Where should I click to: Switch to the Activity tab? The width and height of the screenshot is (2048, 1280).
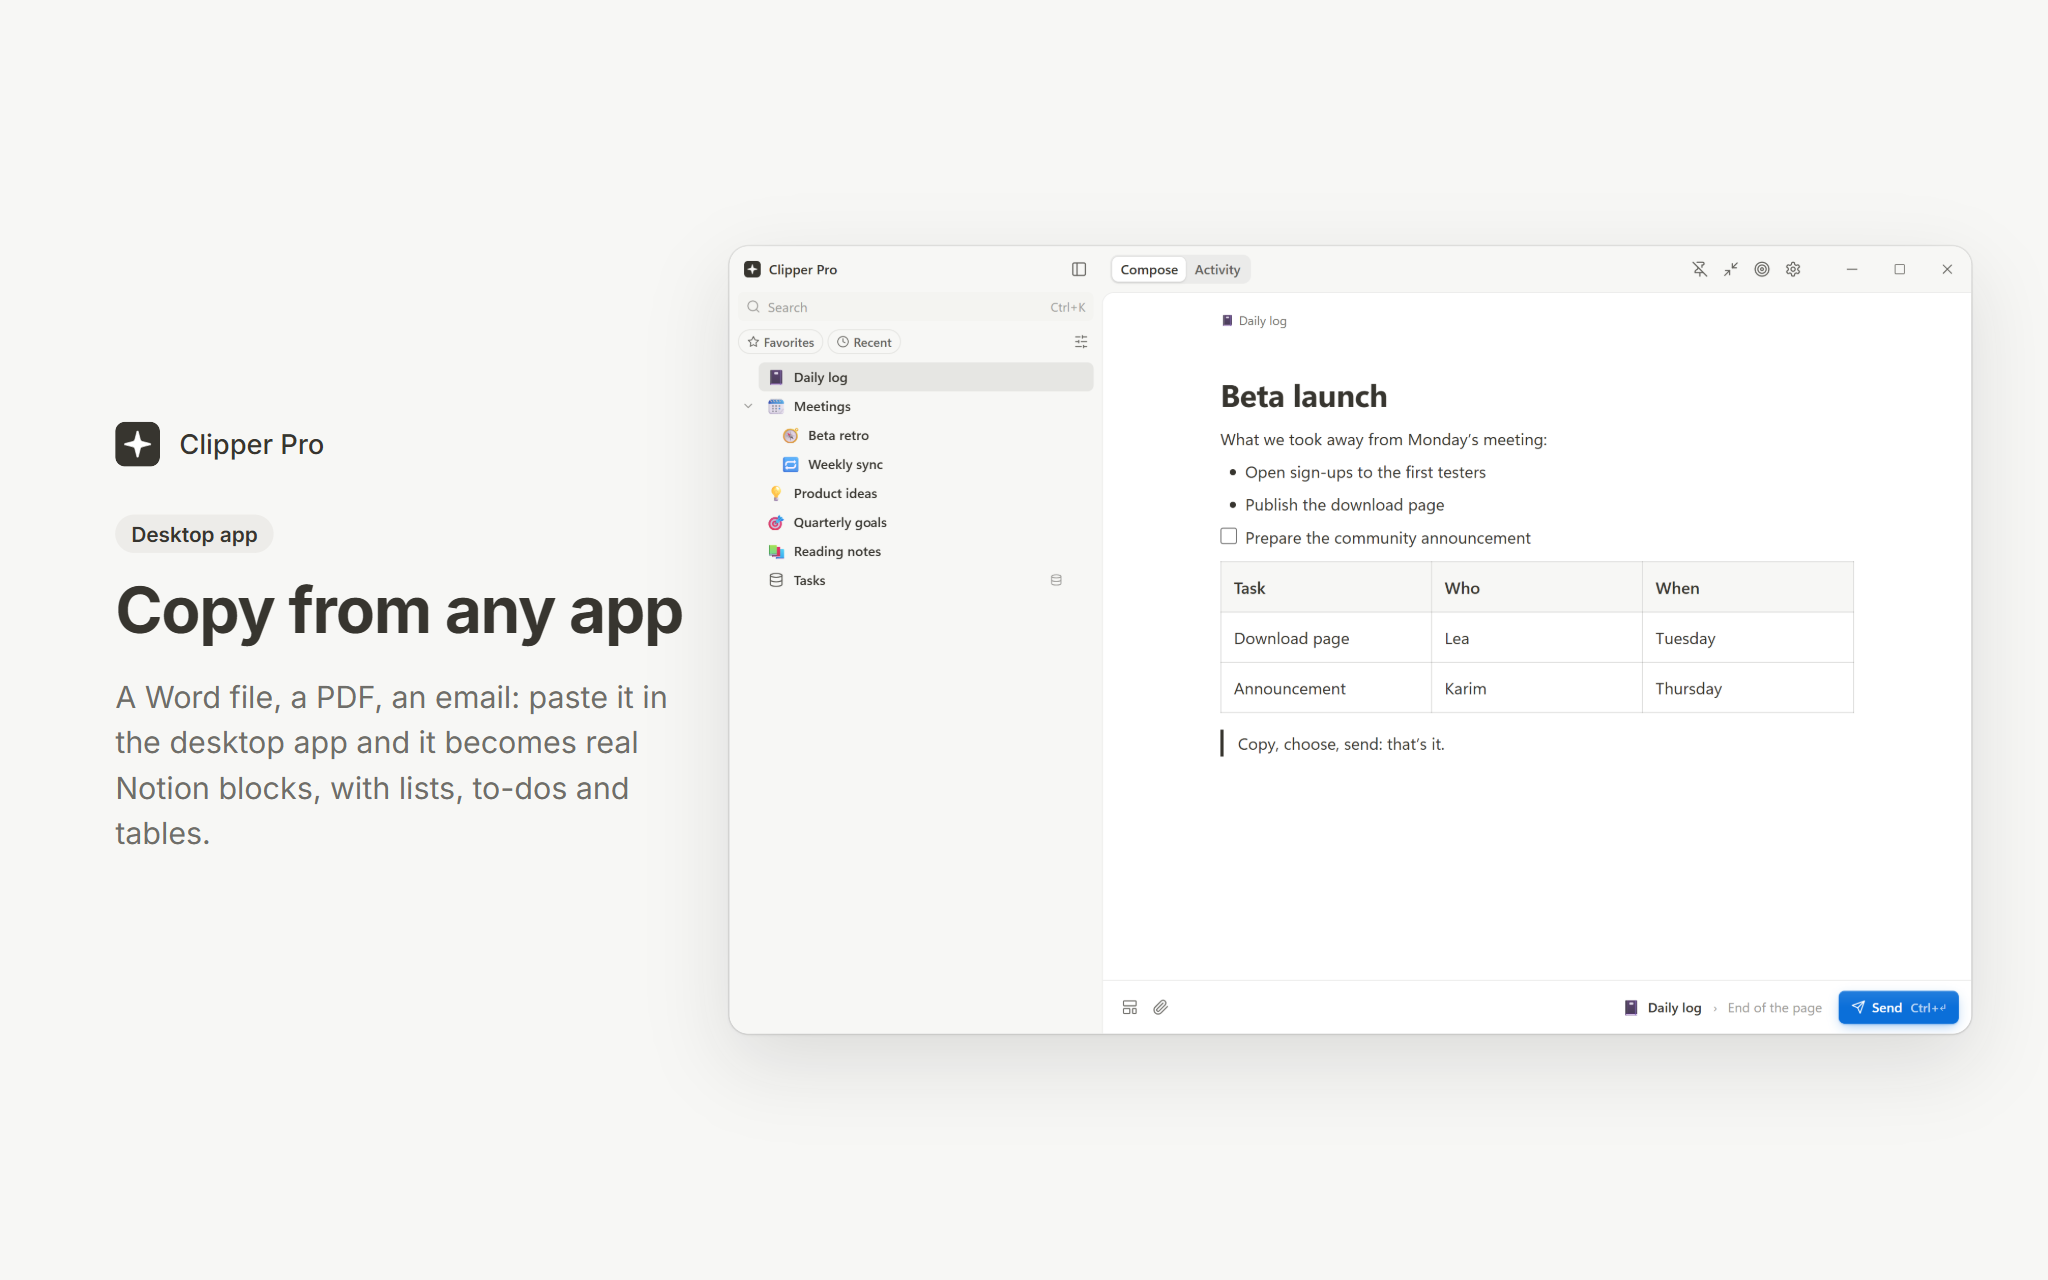click(x=1217, y=269)
